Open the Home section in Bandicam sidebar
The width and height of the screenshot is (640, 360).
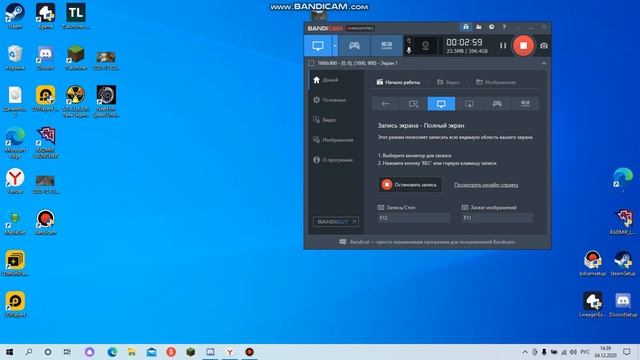pos(326,80)
